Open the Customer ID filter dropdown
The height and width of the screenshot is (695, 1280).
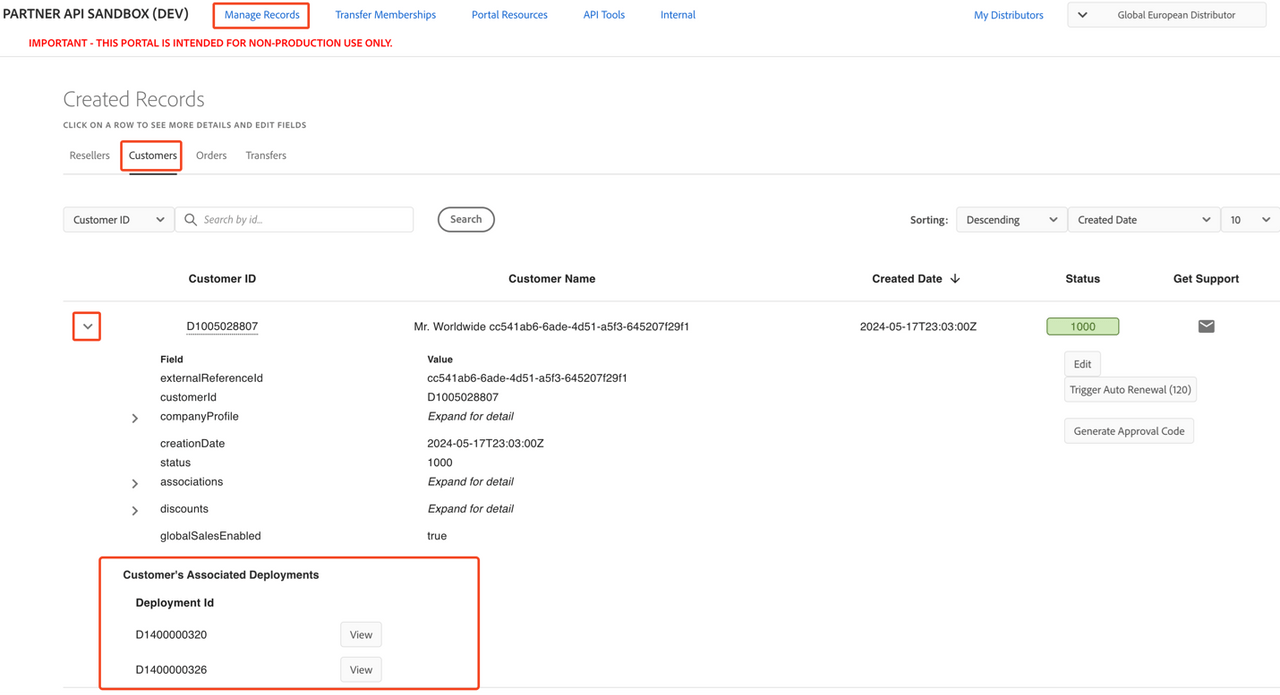[x=118, y=220]
